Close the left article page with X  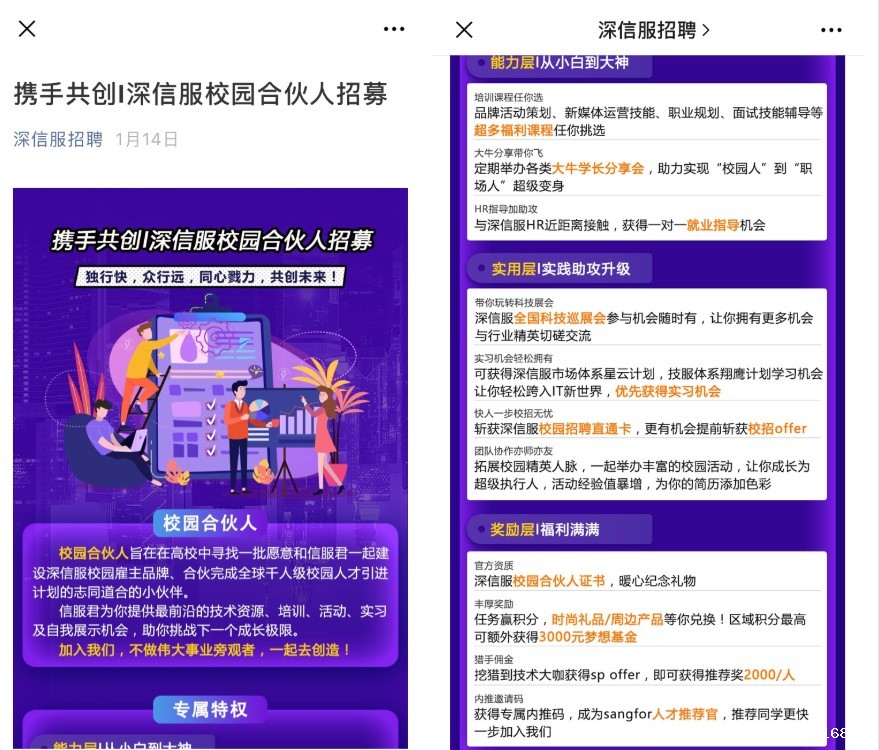(x=27, y=29)
